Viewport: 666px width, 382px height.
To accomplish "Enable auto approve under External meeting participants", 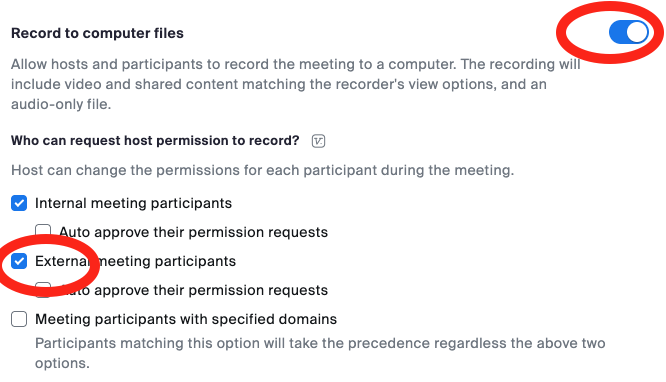I will click(x=43, y=290).
